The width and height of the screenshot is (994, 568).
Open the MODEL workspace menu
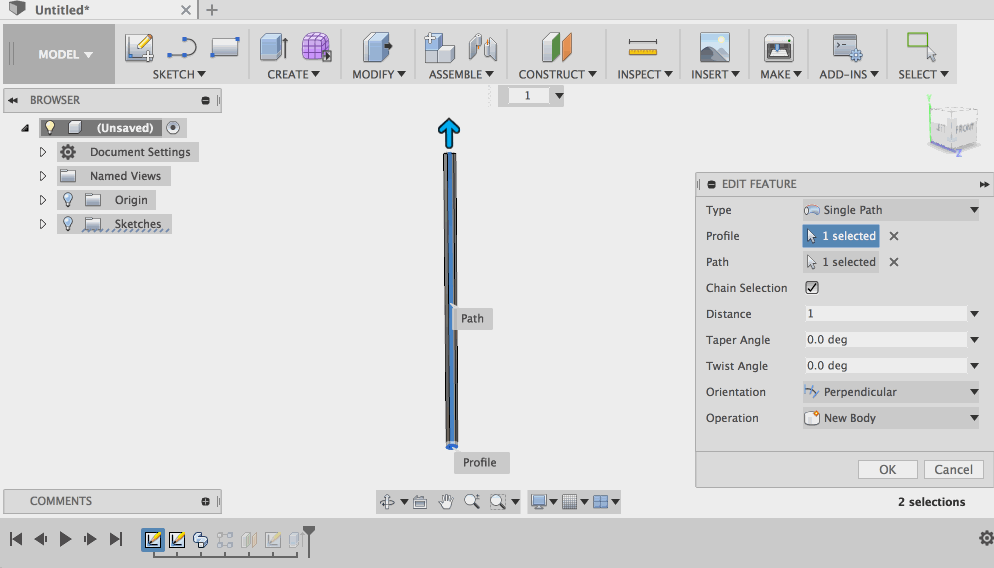click(65, 55)
